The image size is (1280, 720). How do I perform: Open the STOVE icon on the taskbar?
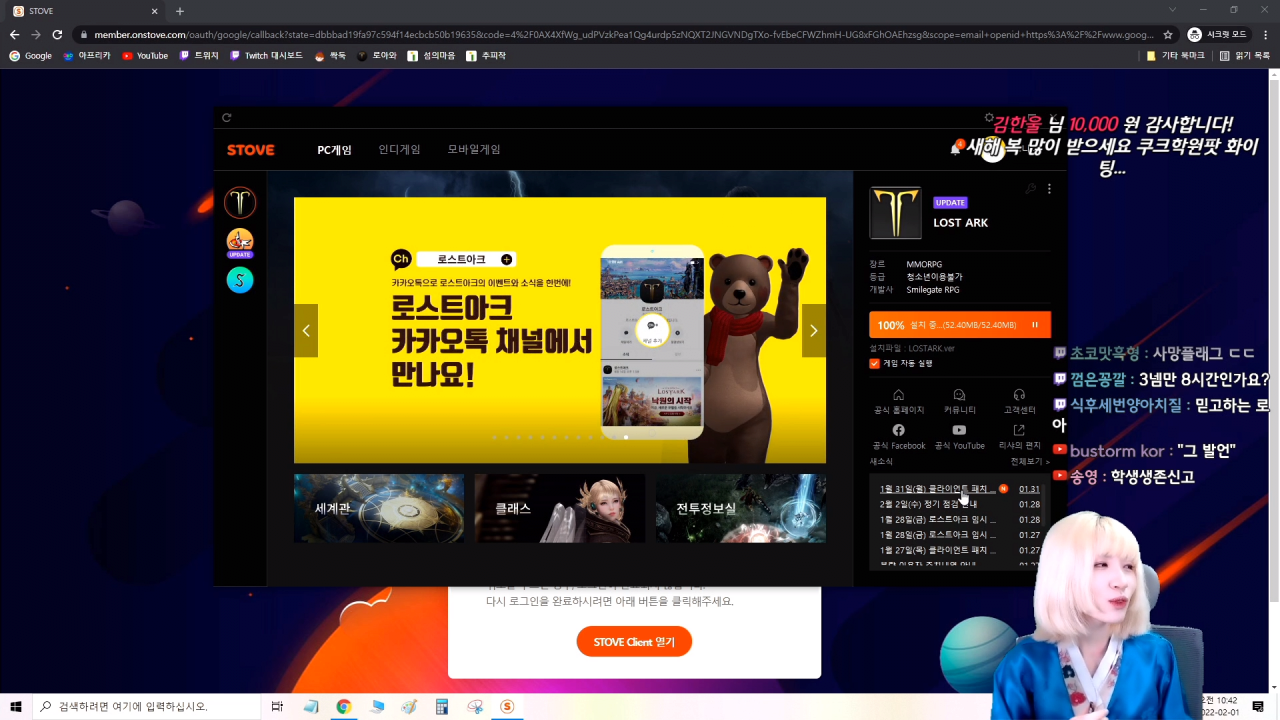507,706
